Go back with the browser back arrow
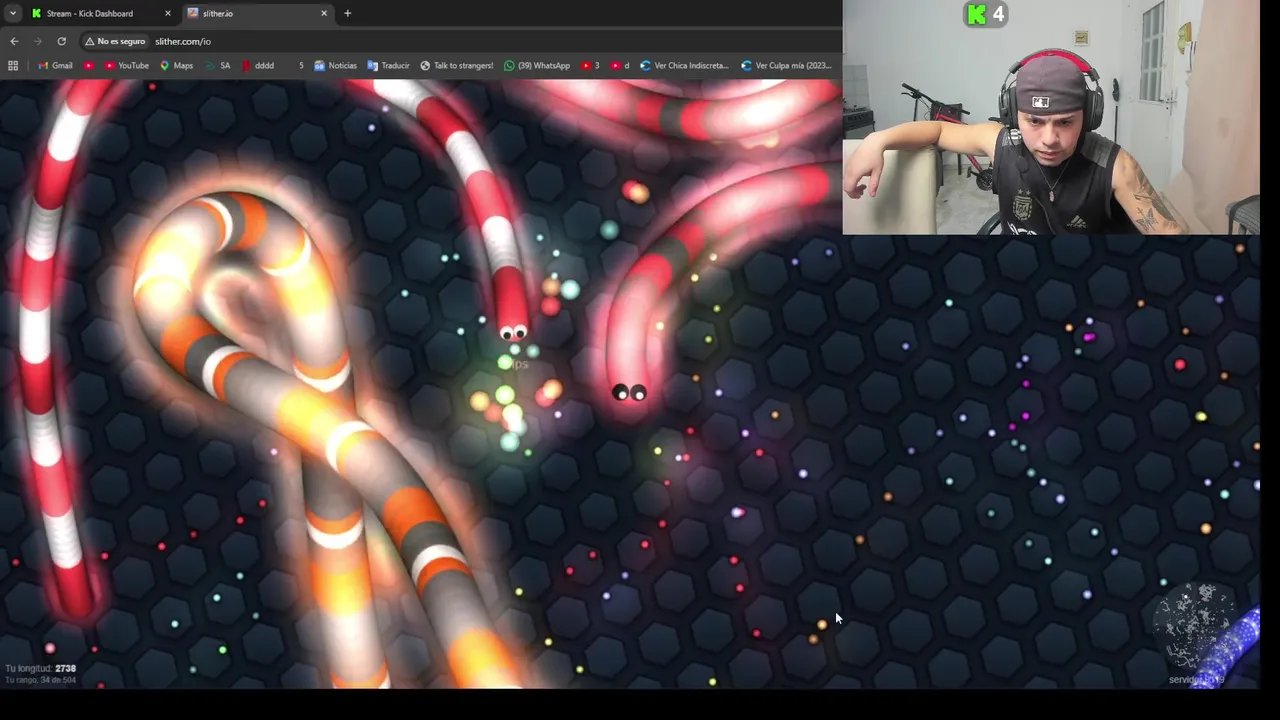The width and height of the screenshot is (1280, 720). point(14,41)
